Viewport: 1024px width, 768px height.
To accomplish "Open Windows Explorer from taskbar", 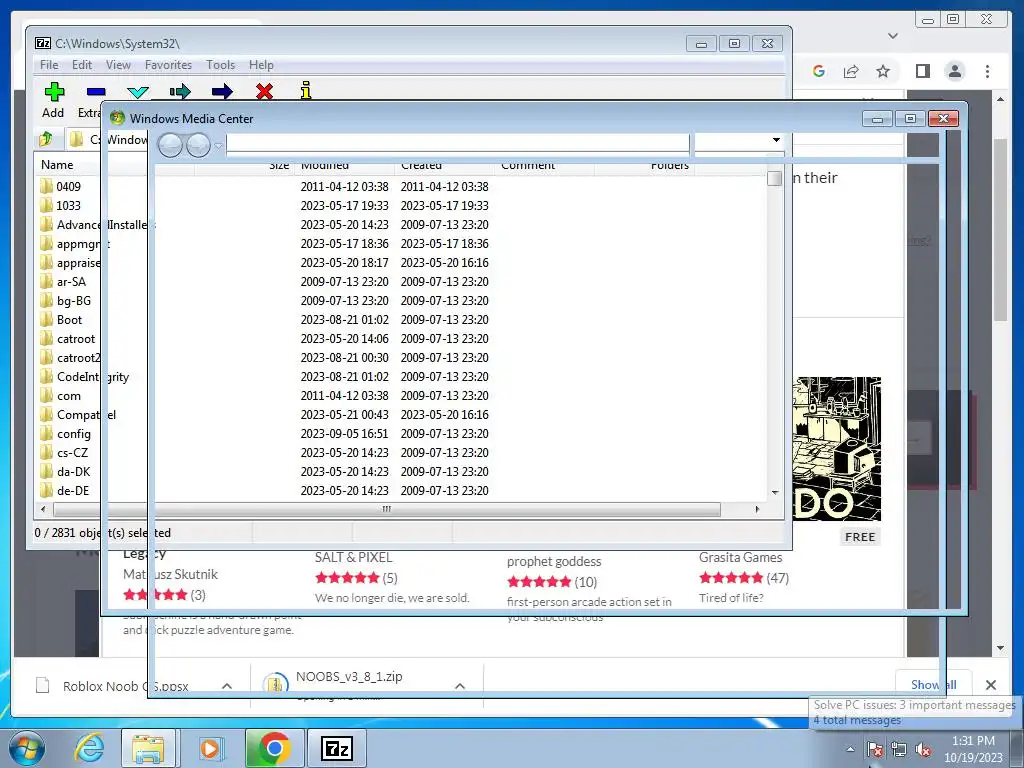I will 148,748.
